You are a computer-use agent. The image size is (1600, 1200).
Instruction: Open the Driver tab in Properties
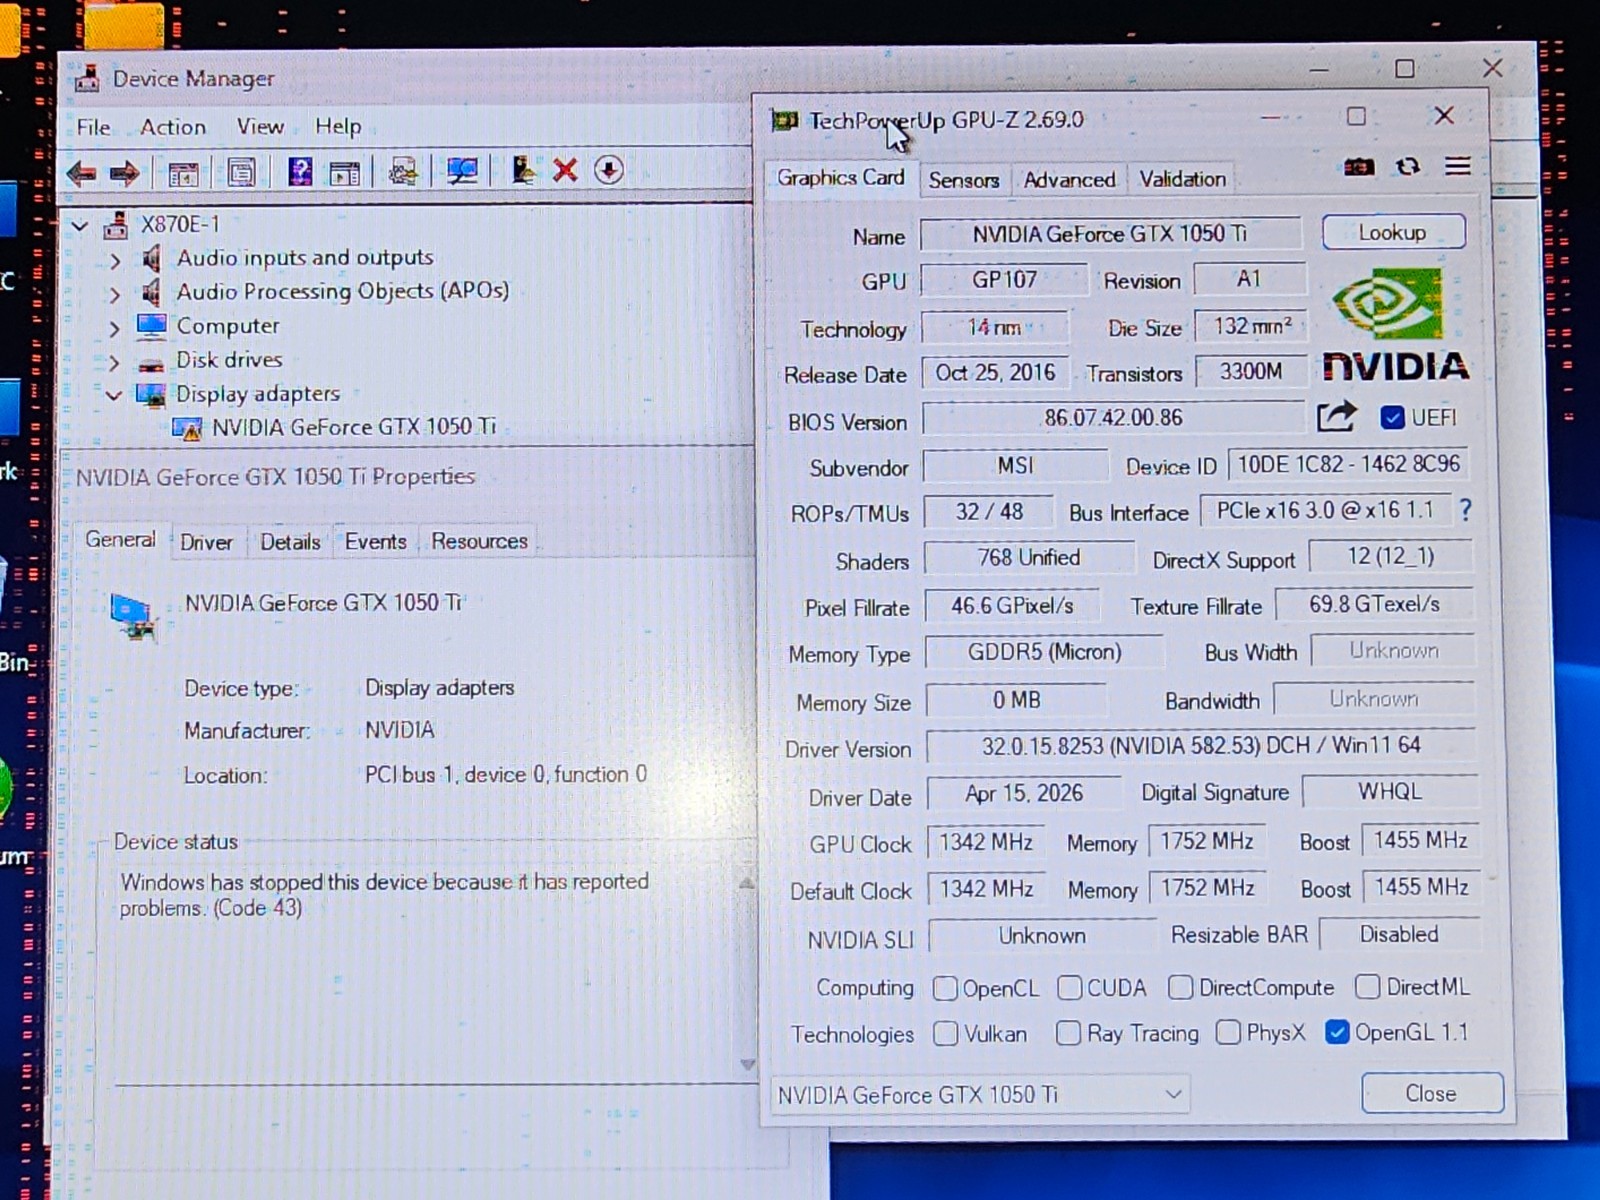click(206, 542)
